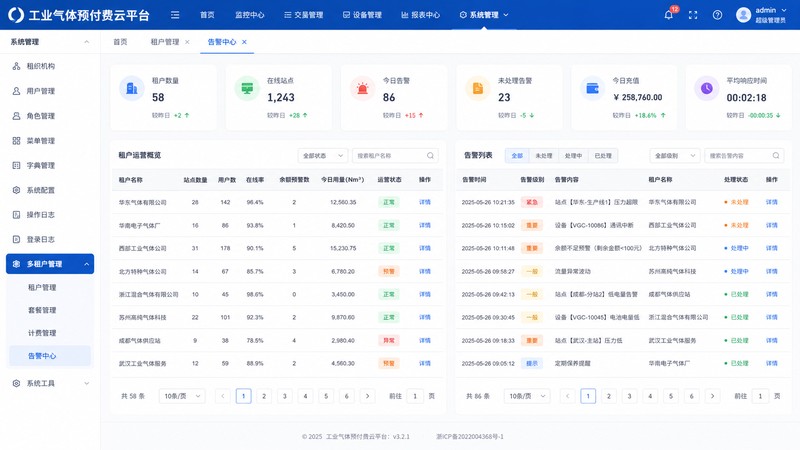Click the 今日告警 siren icon
The height and width of the screenshot is (450, 800).
(x=362, y=88)
